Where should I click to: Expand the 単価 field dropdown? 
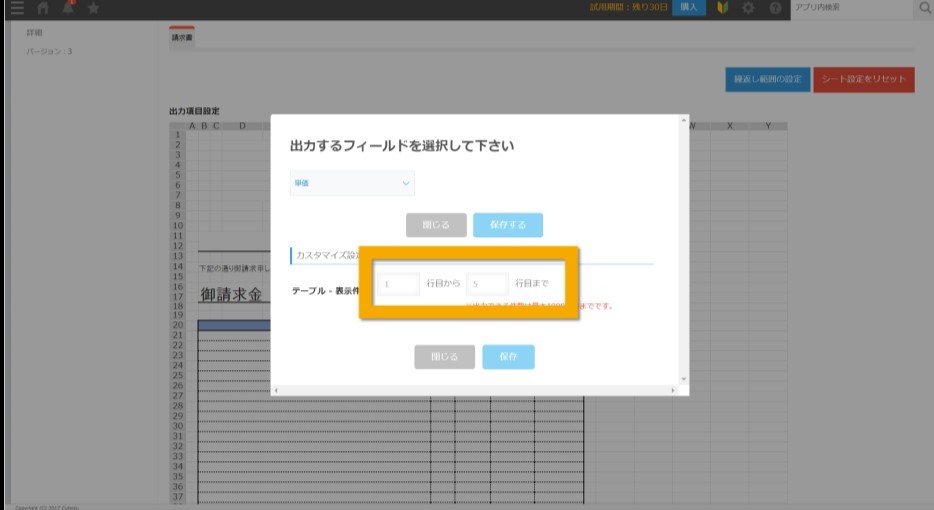pyautogui.click(x=352, y=184)
